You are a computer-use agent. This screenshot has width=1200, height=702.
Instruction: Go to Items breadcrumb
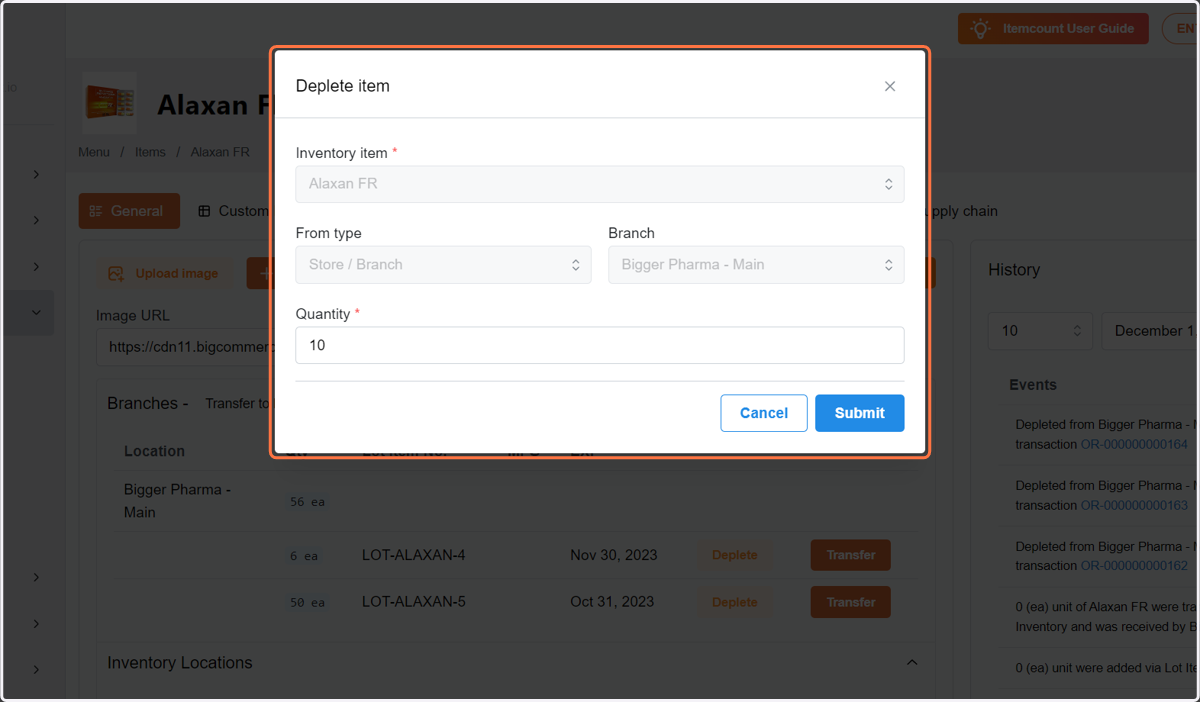click(150, 152)
